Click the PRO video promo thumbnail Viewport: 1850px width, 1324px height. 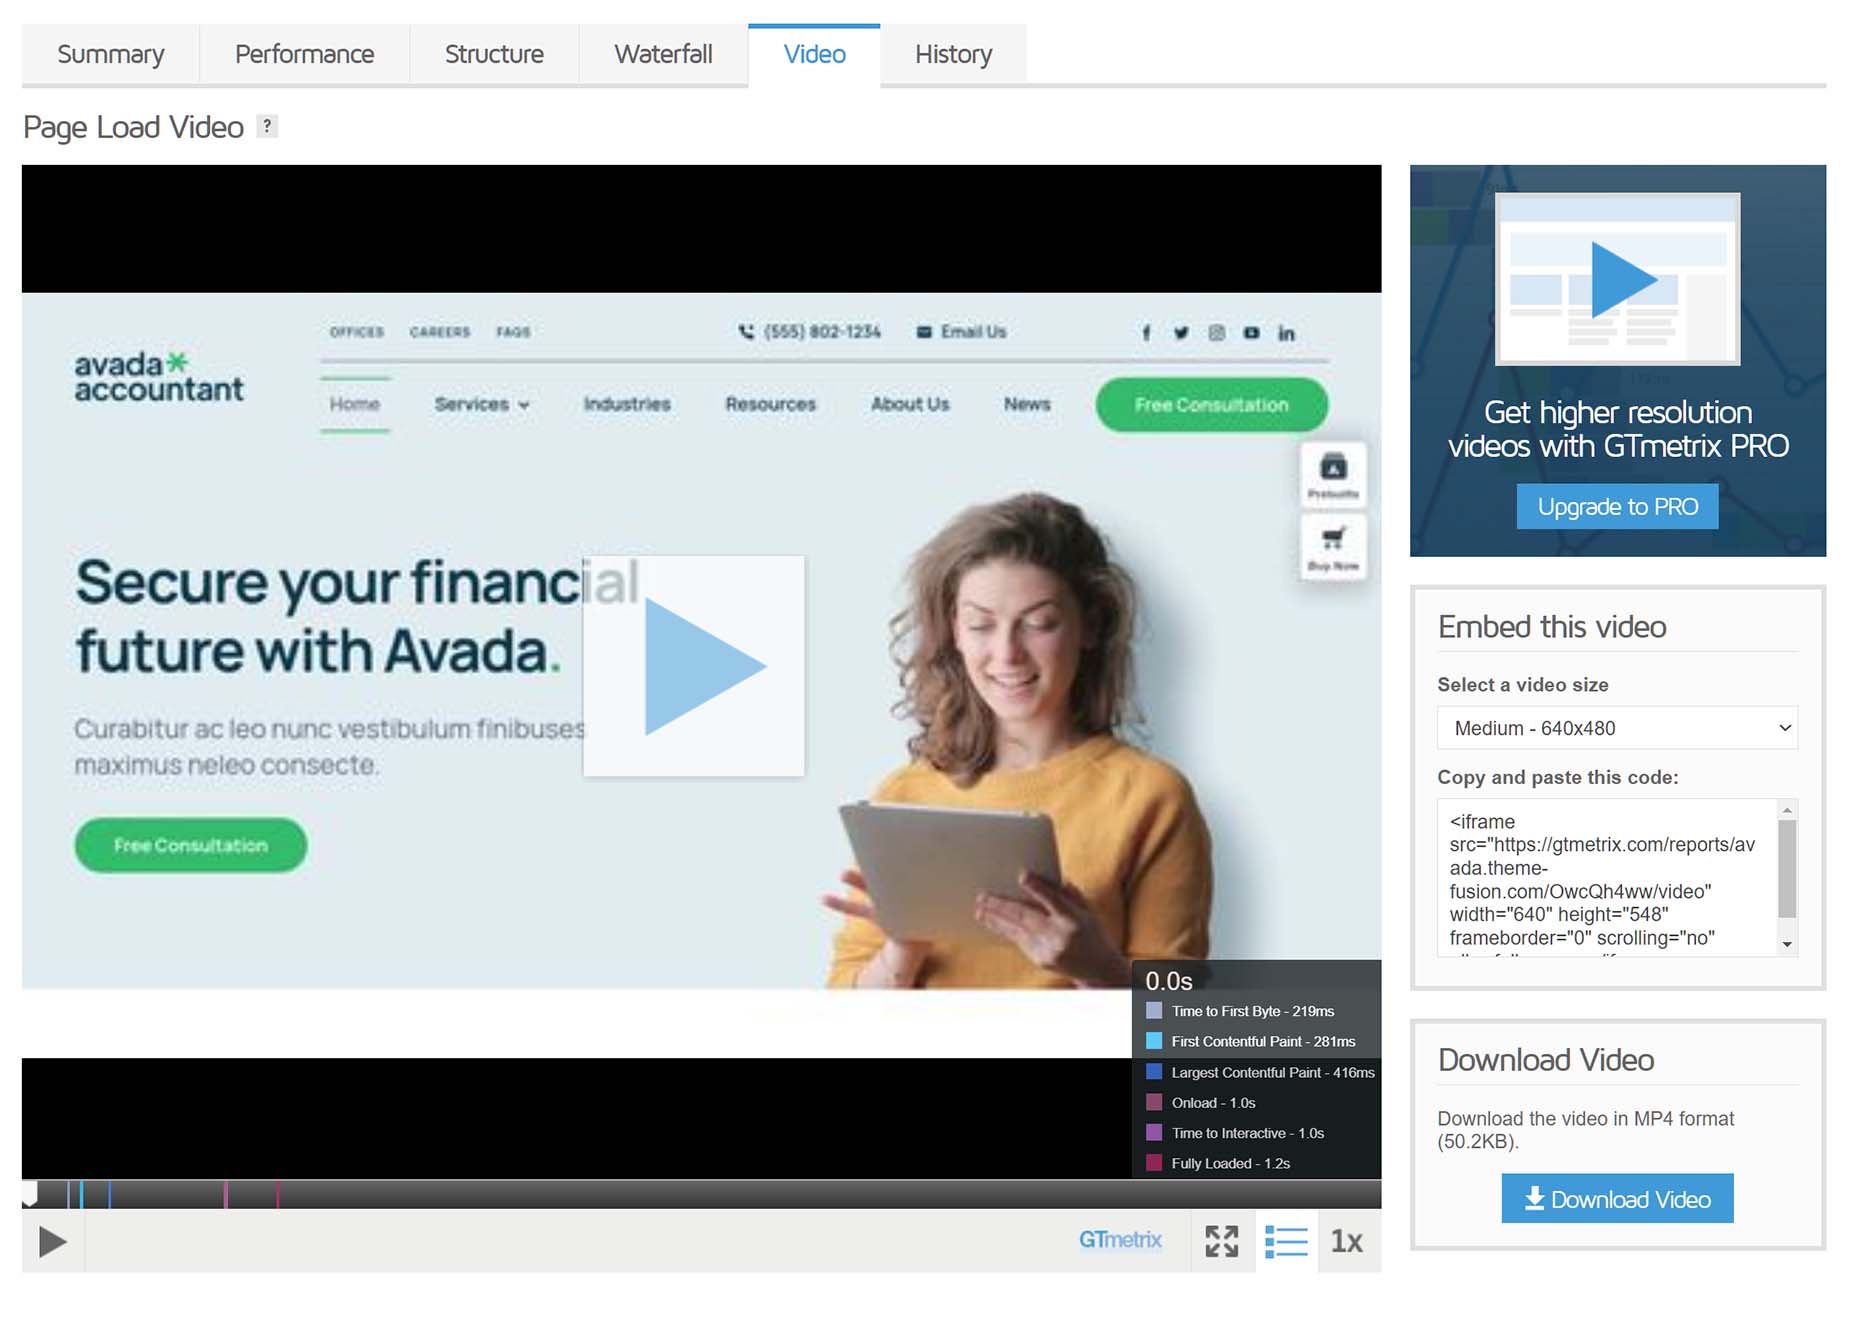click(x=1617, y=279)
